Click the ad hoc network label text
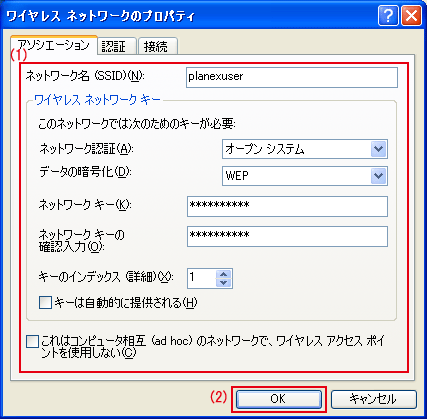The height and width of the screenshot is (419, 428). 212,347
